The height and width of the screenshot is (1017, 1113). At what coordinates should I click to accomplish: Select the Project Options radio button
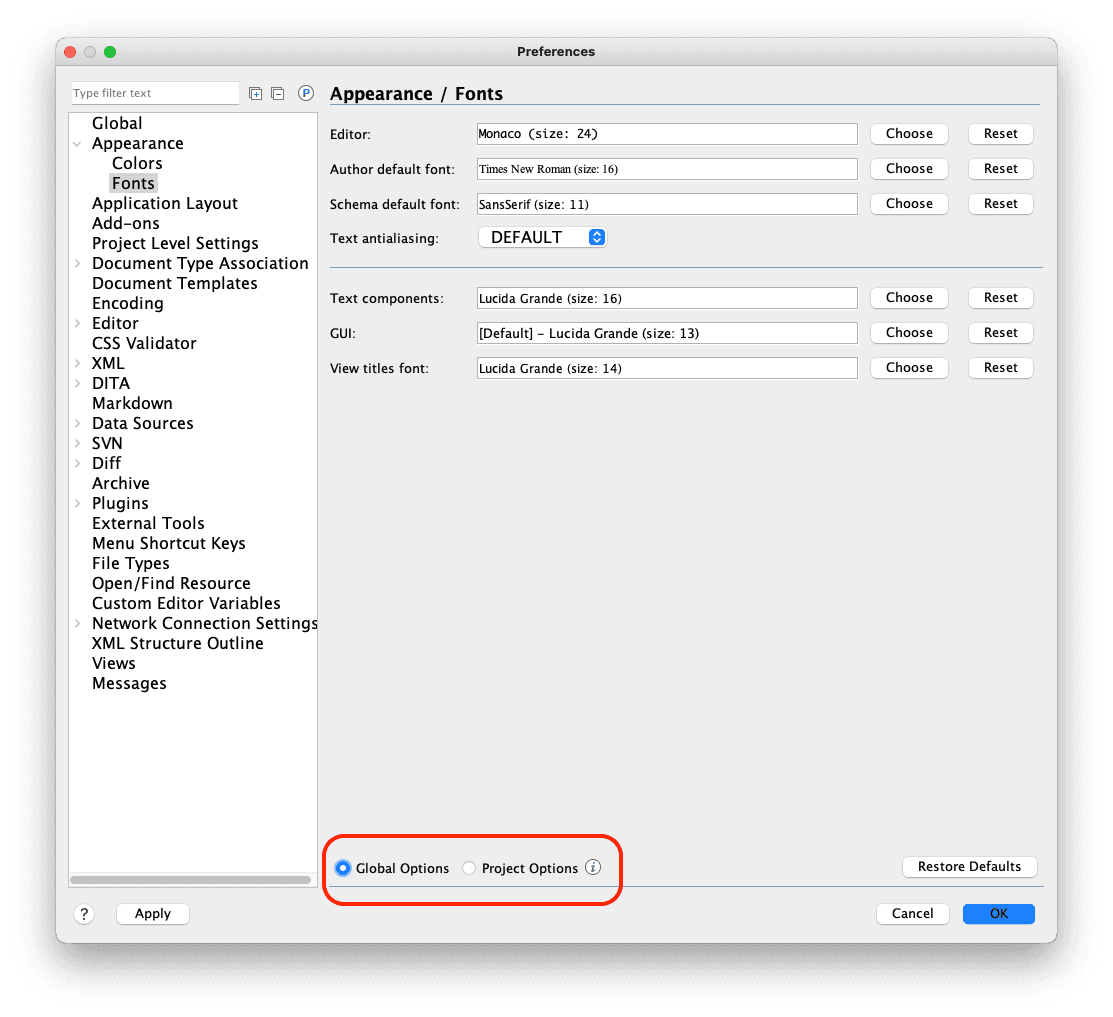[469, 868]
